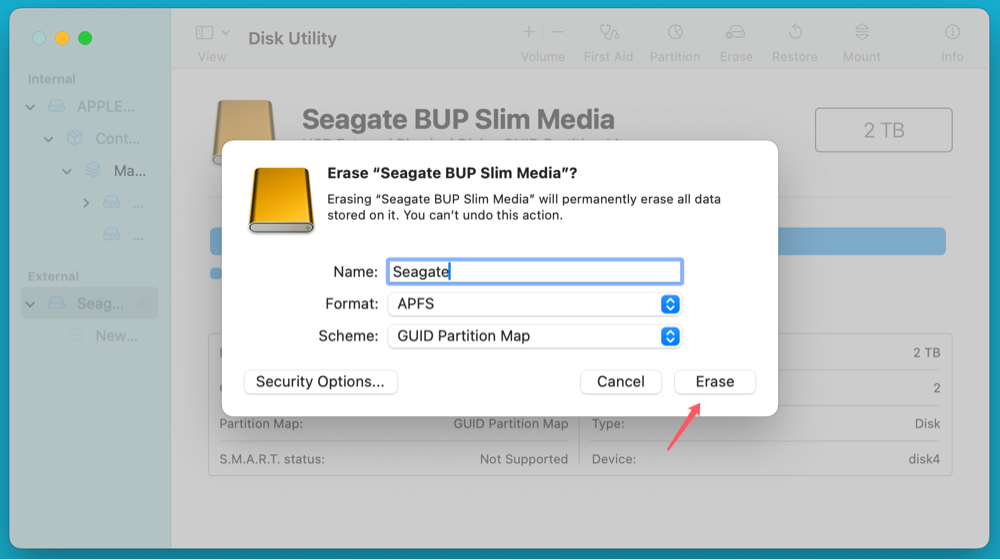Click the S.M.A.R.T. status Not Supported value
This screenshot has height=560, width=1000.
tap(524, 459)
